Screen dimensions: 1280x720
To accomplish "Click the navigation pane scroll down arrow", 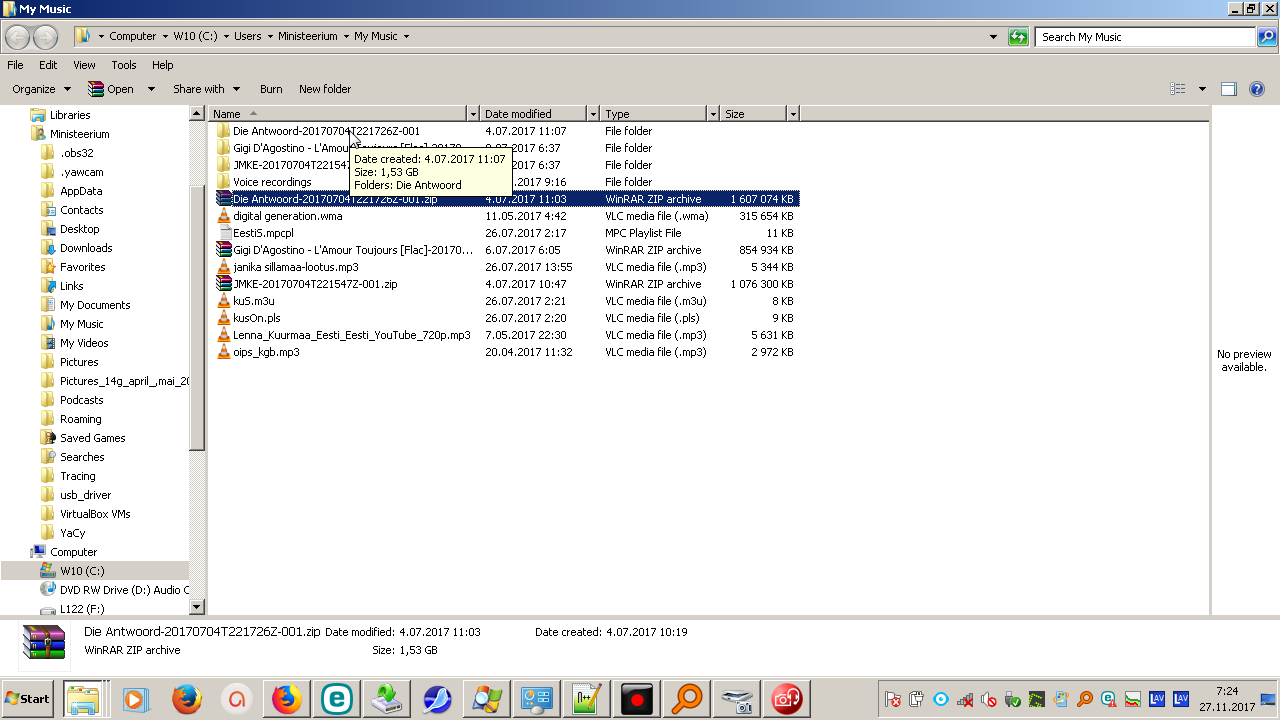I will 196,606.
